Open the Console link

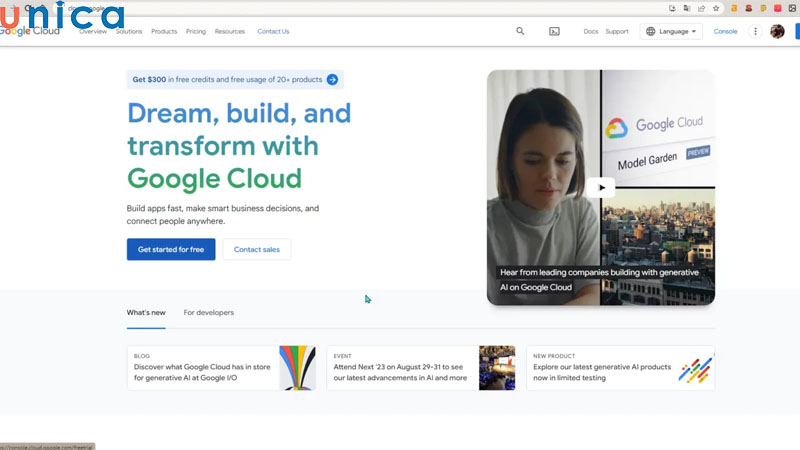725,31
